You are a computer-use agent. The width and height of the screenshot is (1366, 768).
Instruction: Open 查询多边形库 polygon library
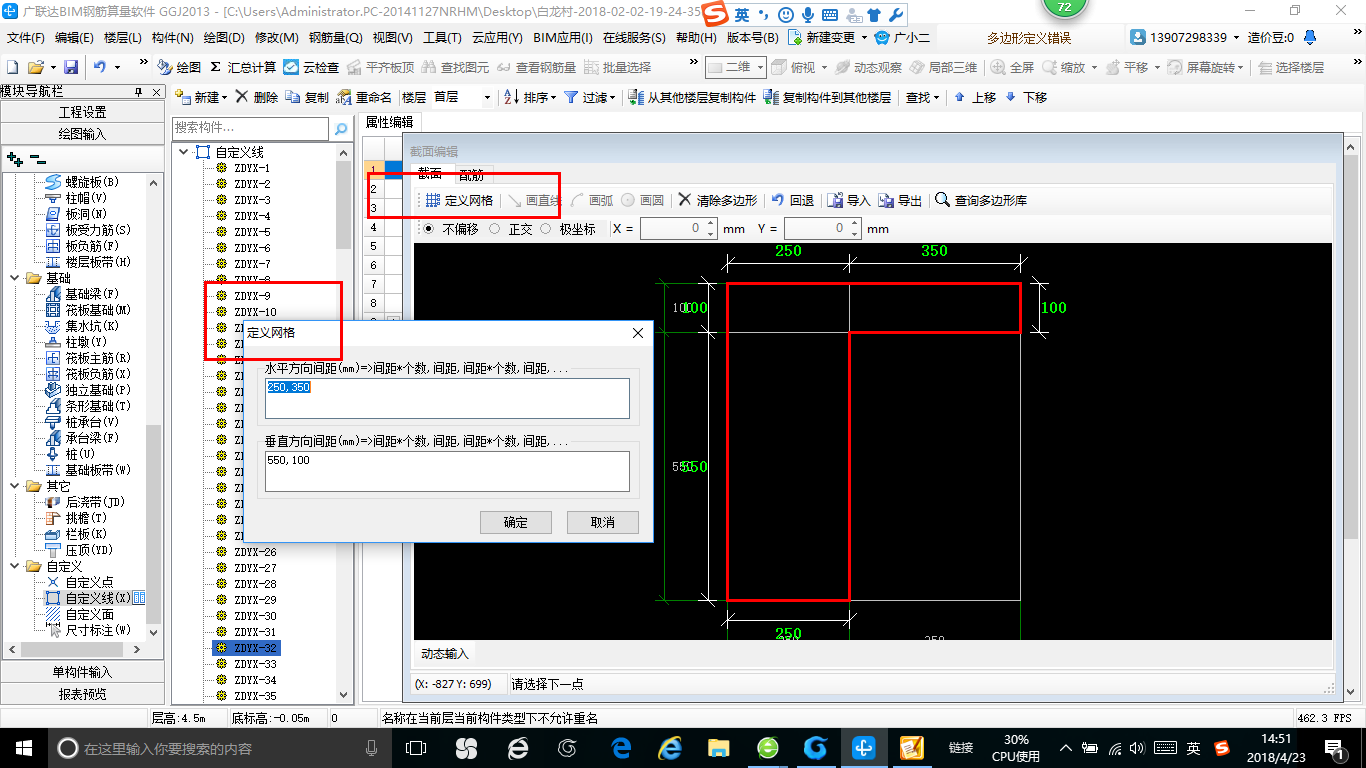(x=981, y=200)
